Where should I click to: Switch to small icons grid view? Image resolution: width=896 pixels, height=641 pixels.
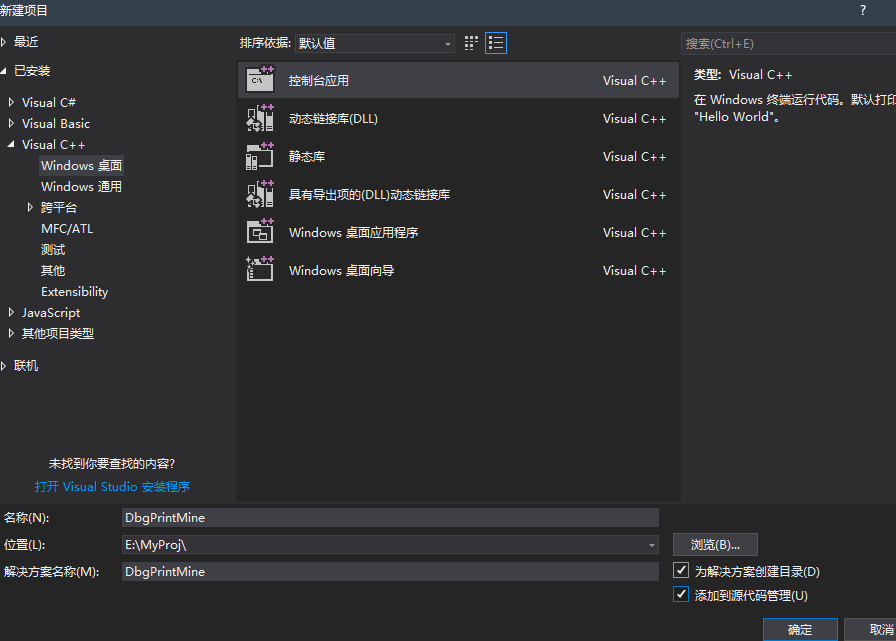point(471,43)
